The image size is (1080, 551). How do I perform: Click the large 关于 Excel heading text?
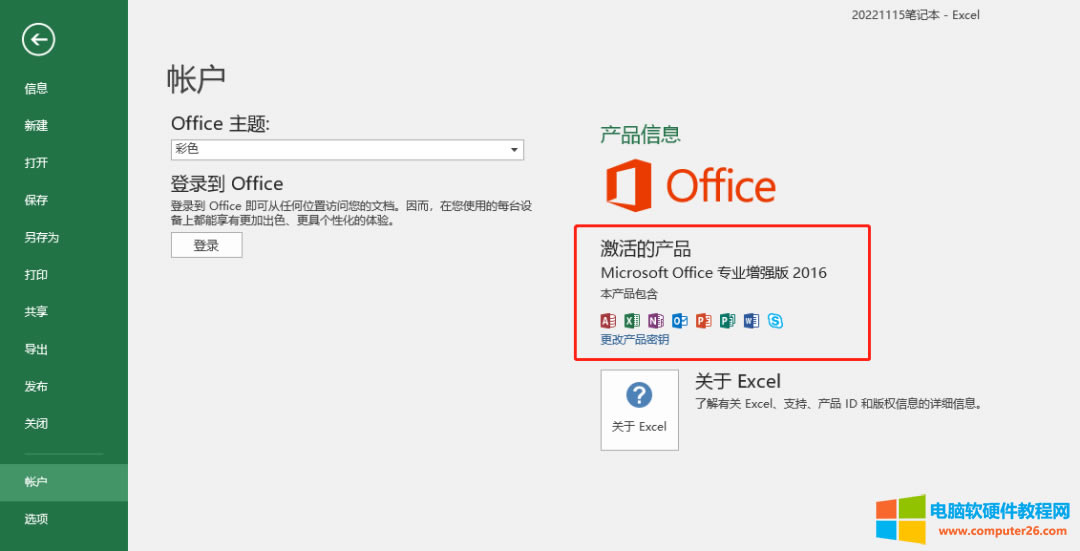738,382
